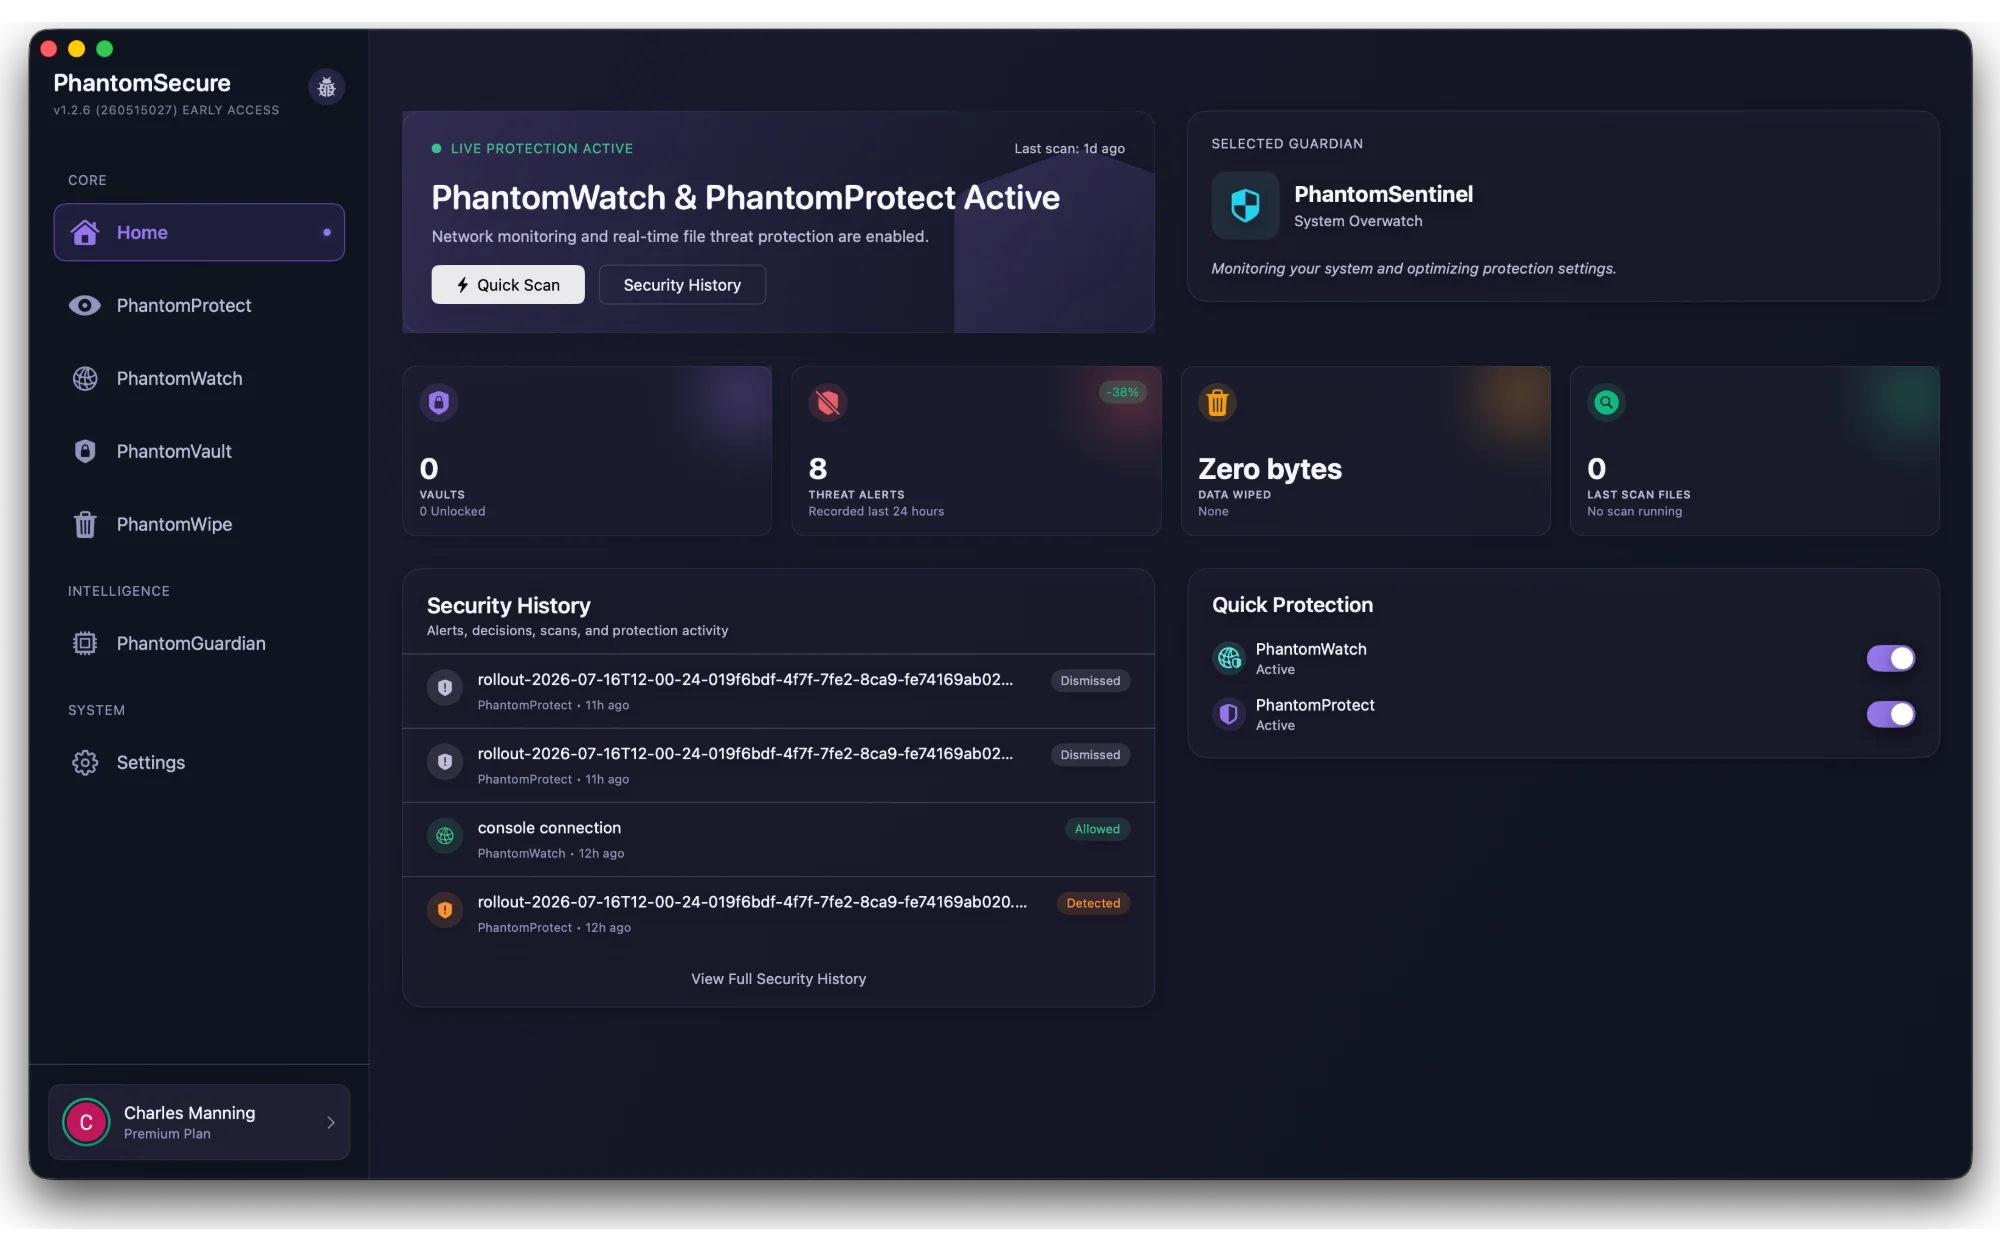Click the Settings gear icon in sidebar
Screen dimensions: 2000x1250
[85, 762]
